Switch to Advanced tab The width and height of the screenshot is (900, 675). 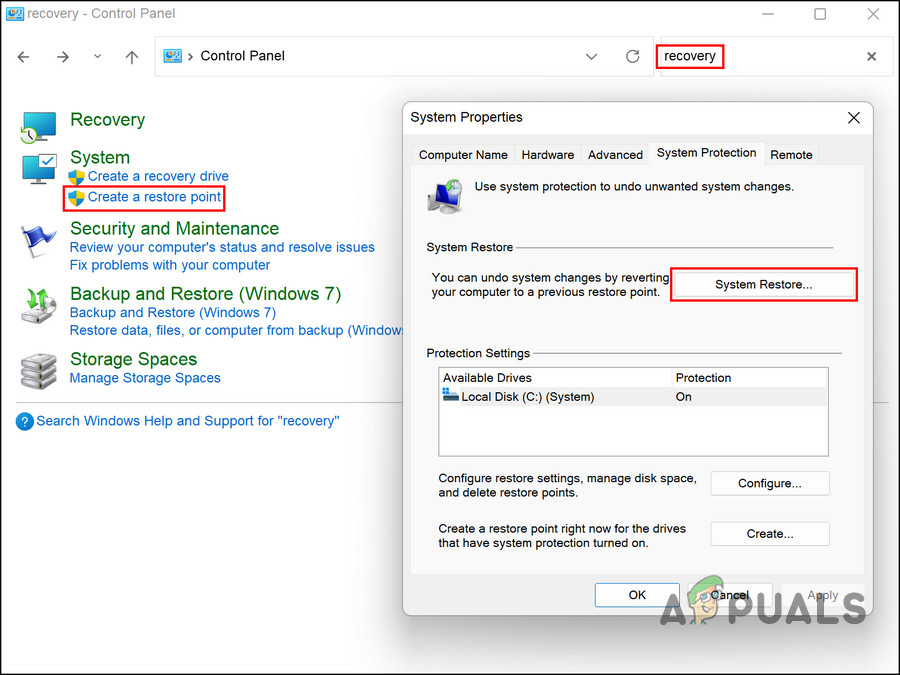(x=615, y=155)
